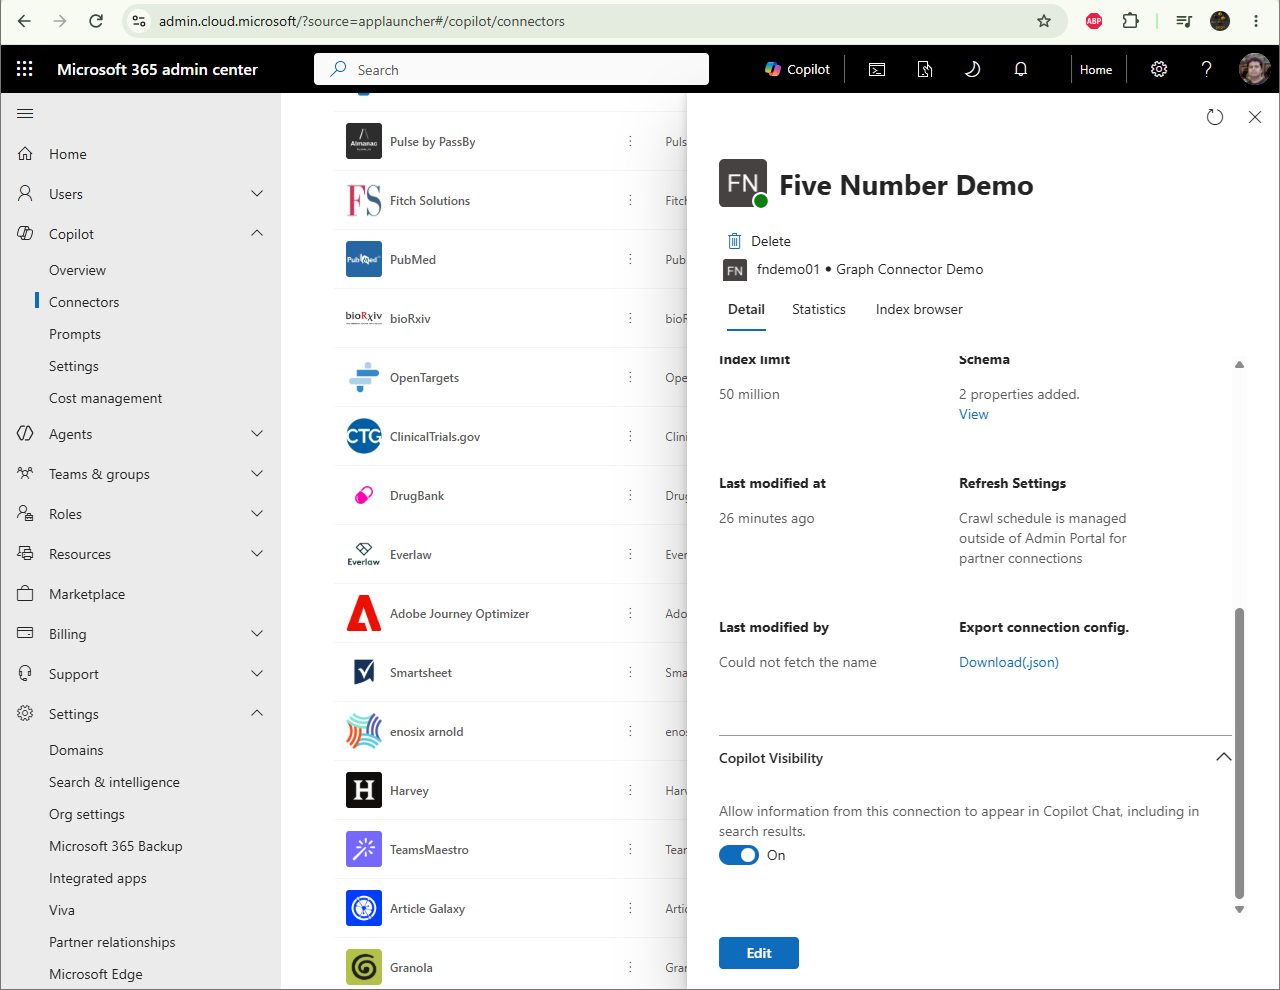Open the app launcher waffle icon
Image resolution: width=1280 pixels, height=990 pixels.
pyautogui.click(x=25, y=69)
